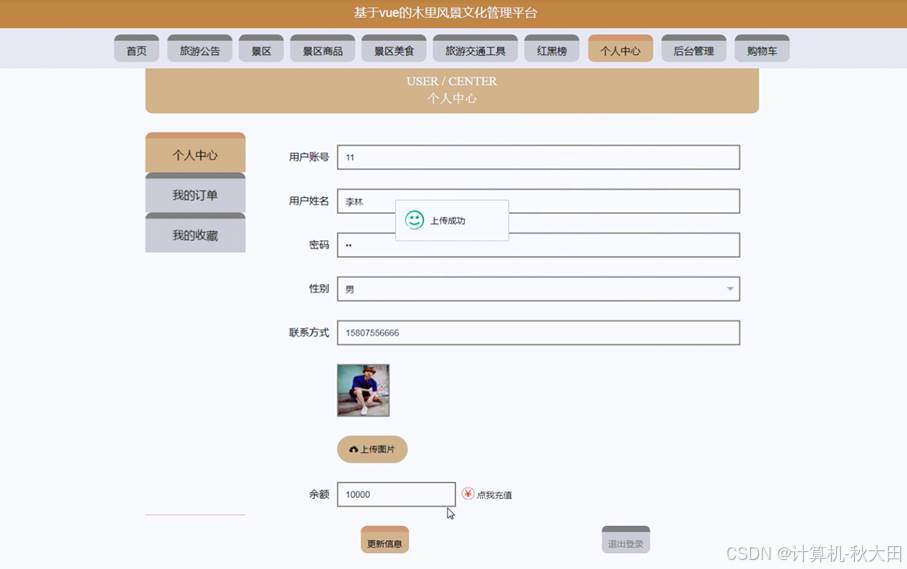The image size is (907, 569).
Task: Click the 上传成功 toast message text
Action: click(448, 220)
